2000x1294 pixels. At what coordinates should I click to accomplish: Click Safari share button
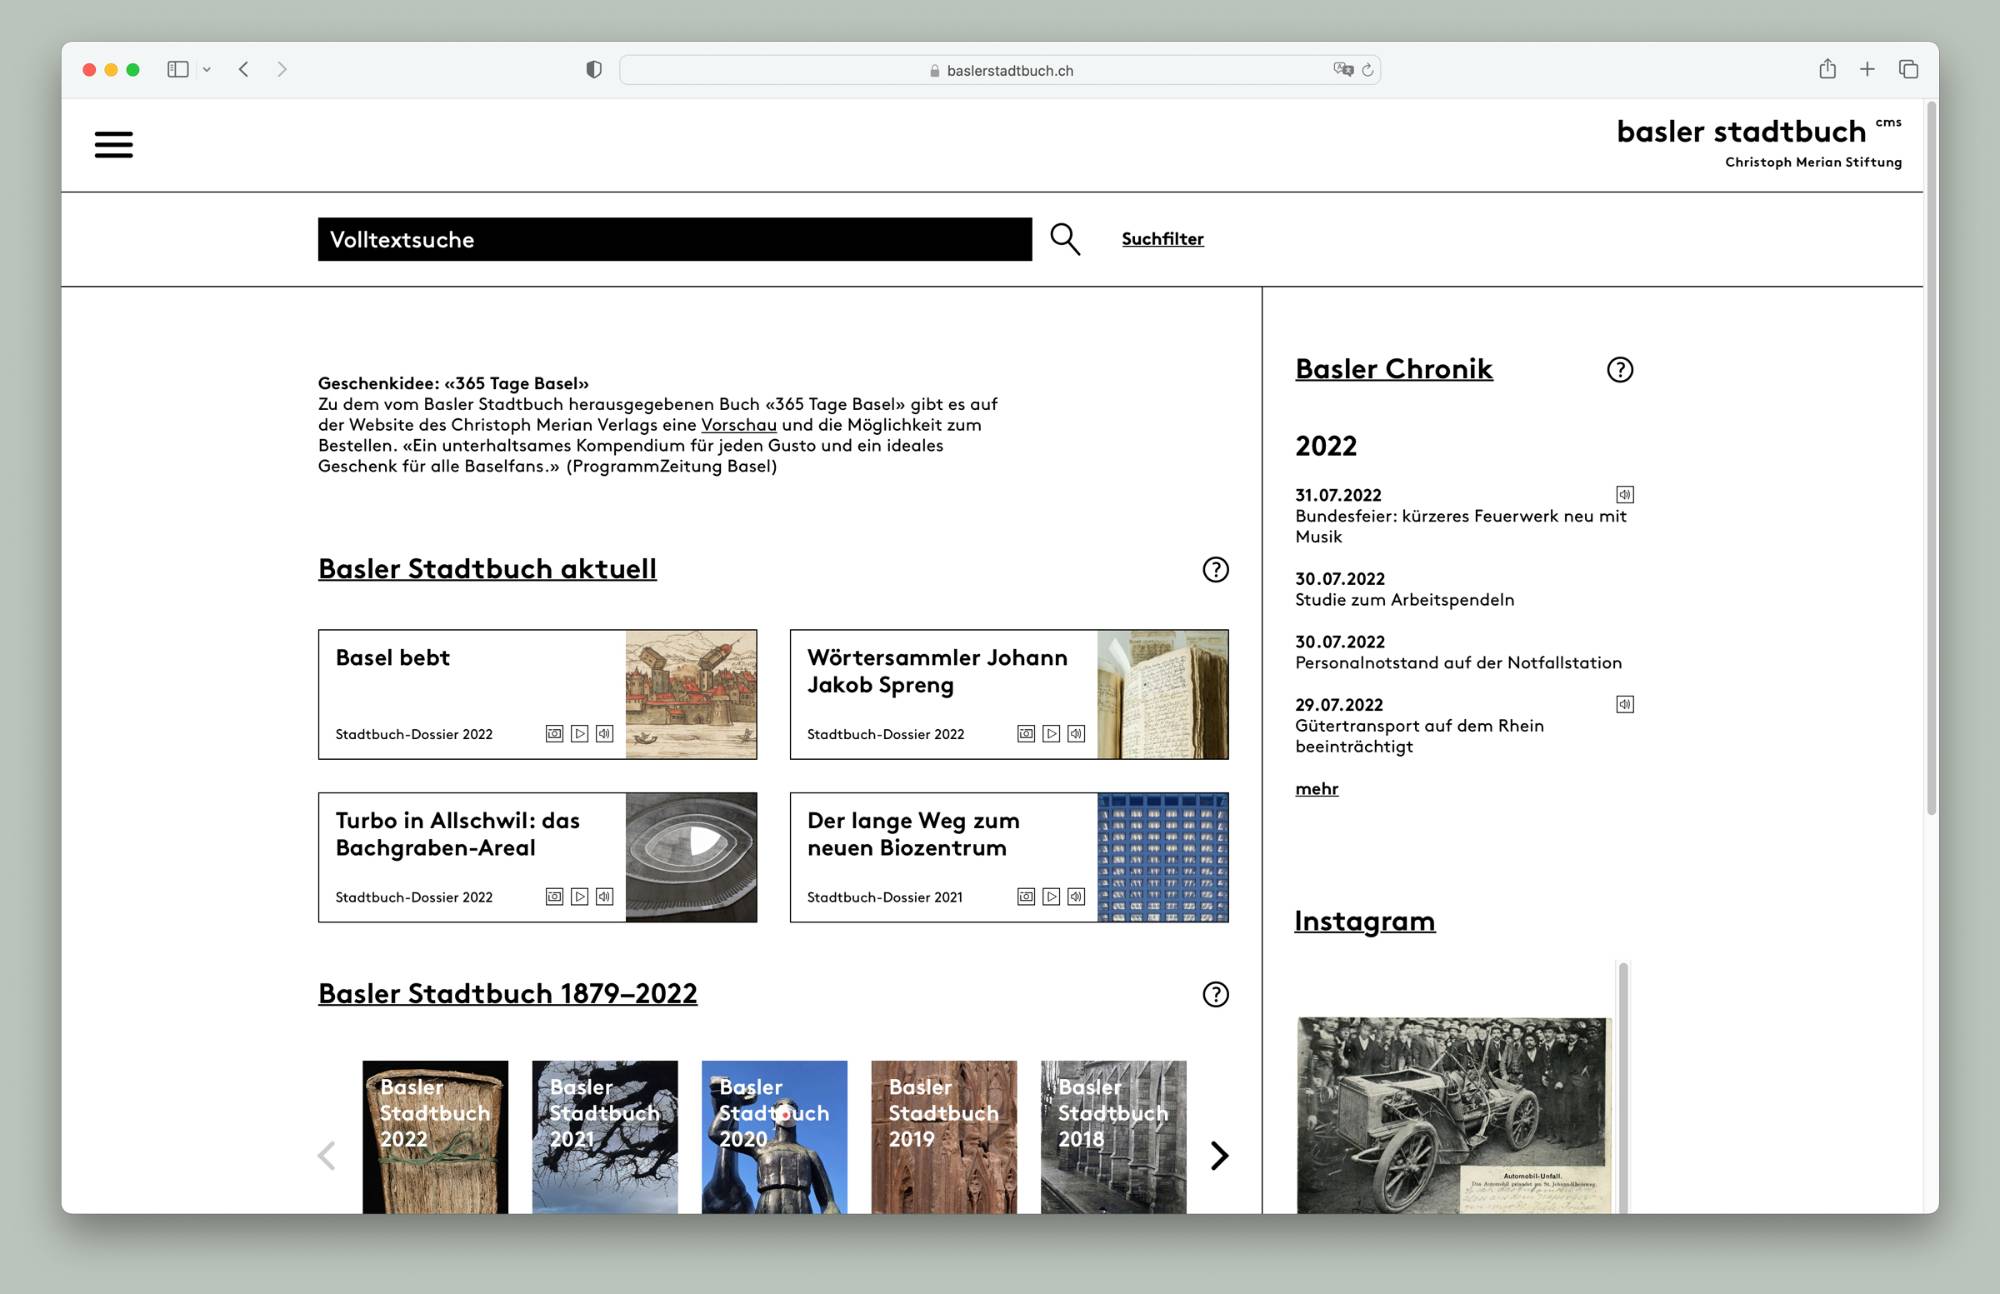point(1827,69)
